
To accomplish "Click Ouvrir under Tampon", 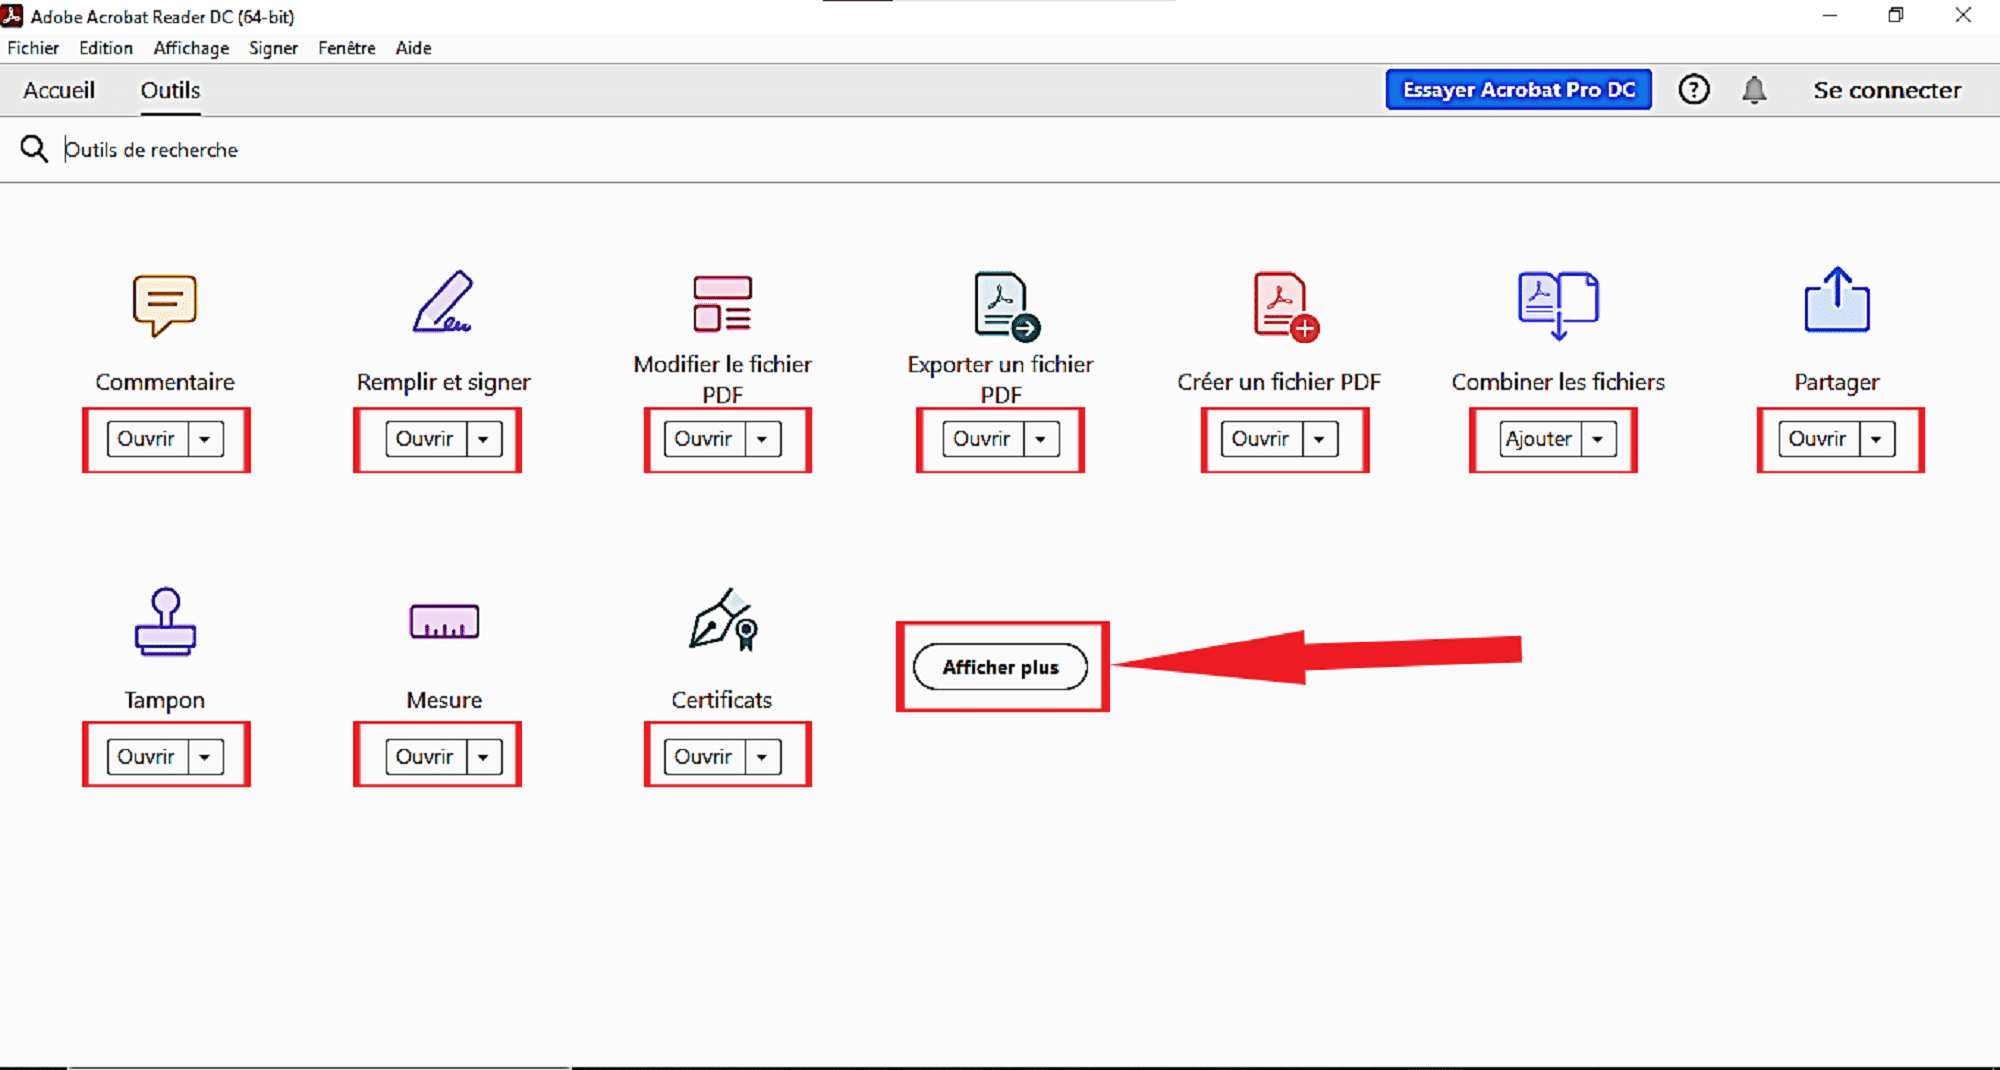I will point(147,757).
